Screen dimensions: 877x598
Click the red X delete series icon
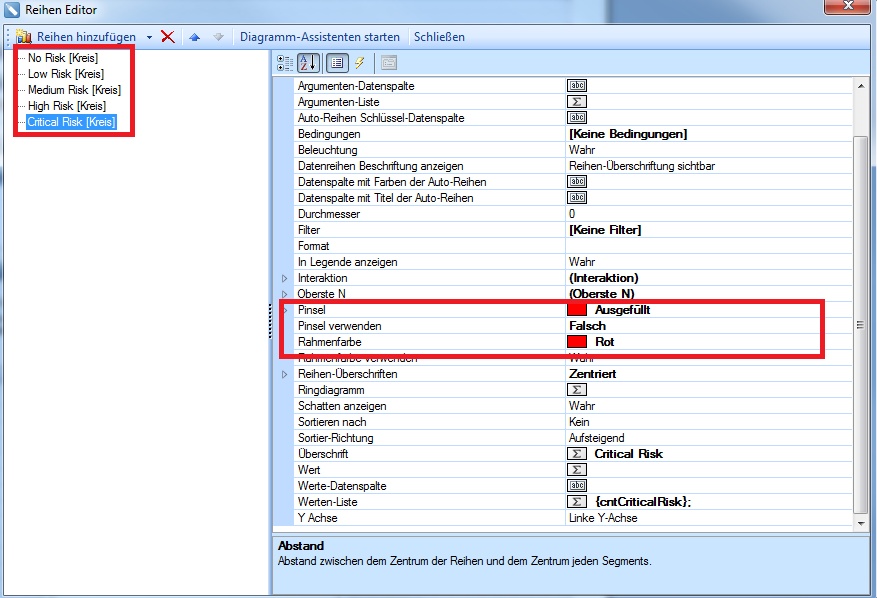(x=168, y=37)
